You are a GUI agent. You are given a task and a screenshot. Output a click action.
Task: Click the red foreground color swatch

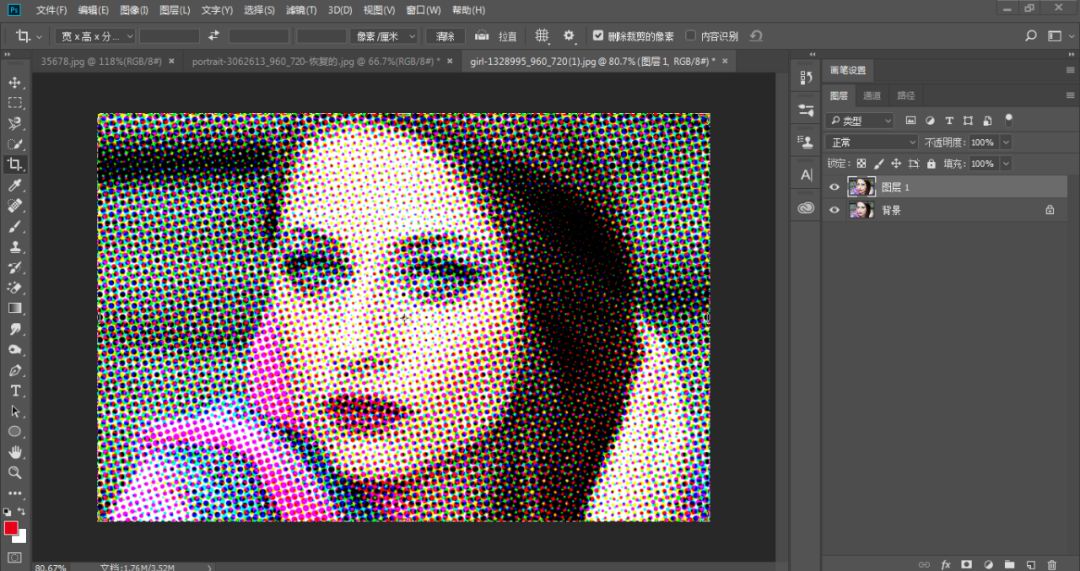(11, 527)
